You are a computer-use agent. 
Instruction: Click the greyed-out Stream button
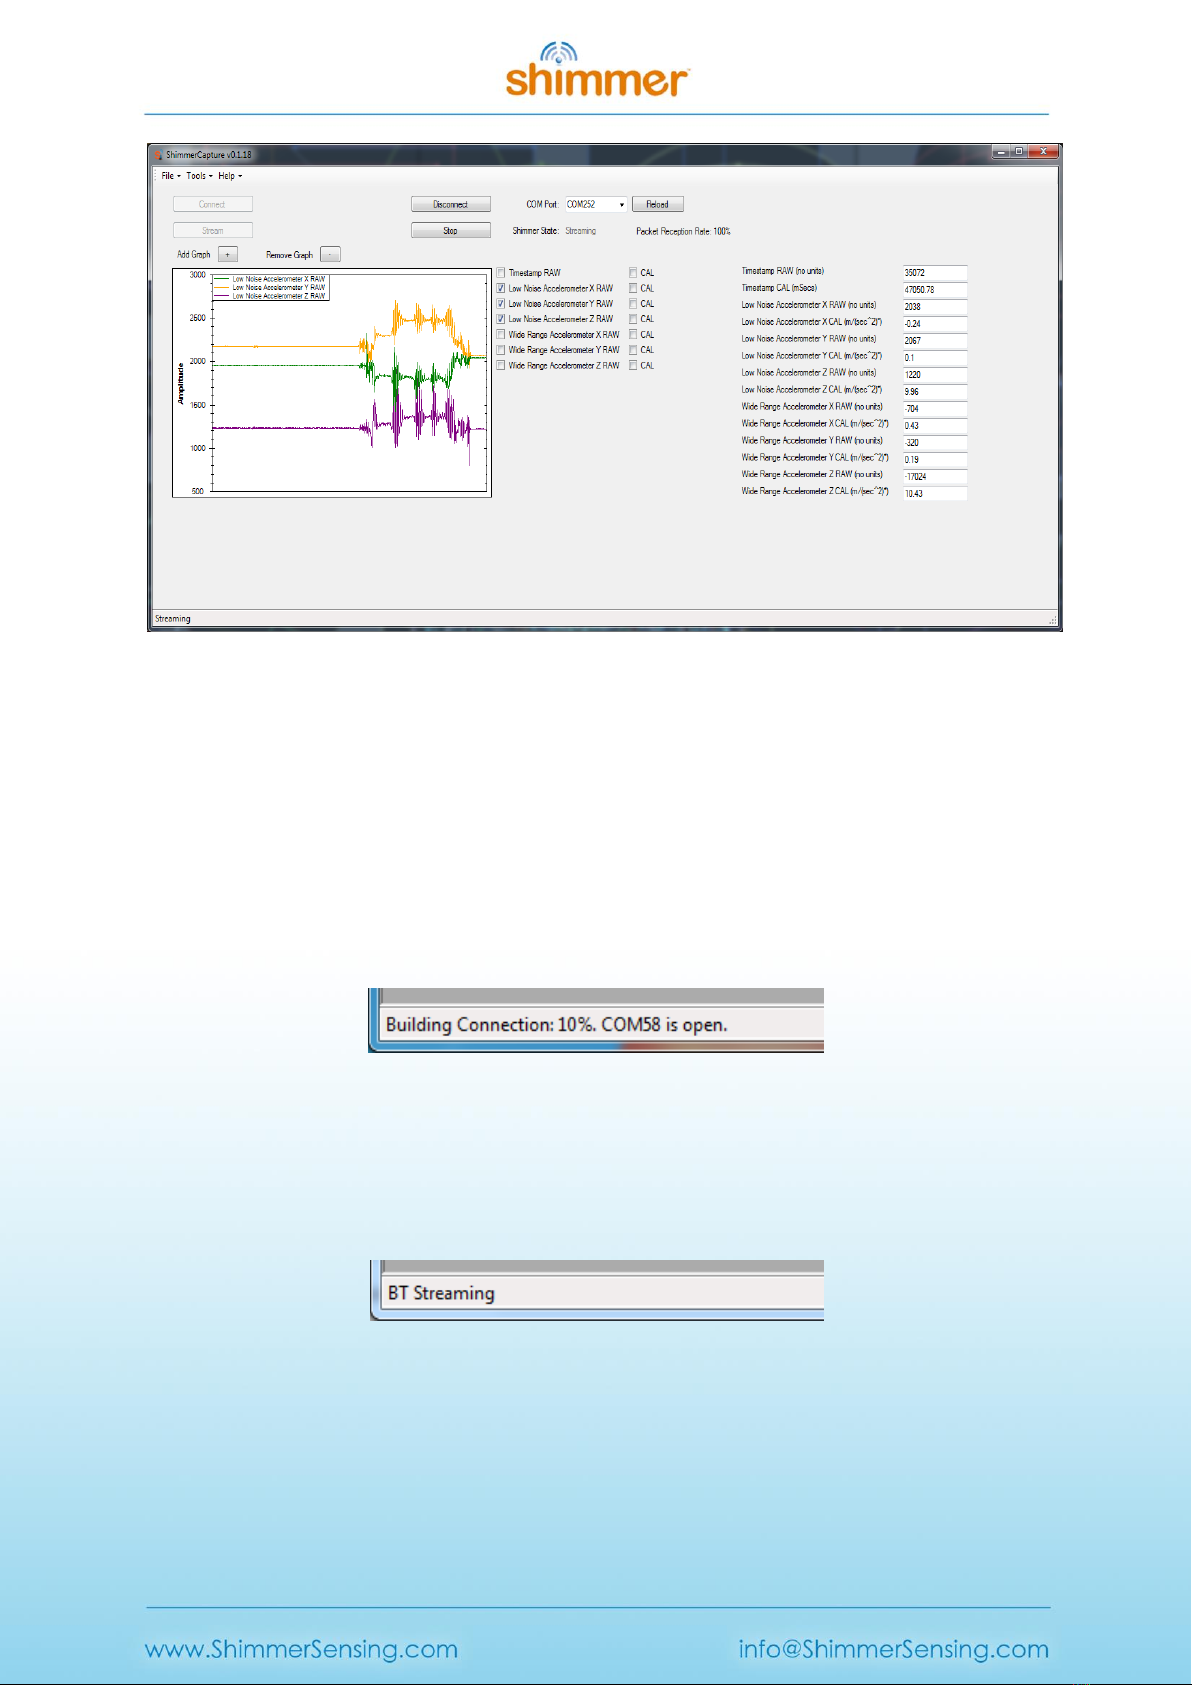[212, 231]
